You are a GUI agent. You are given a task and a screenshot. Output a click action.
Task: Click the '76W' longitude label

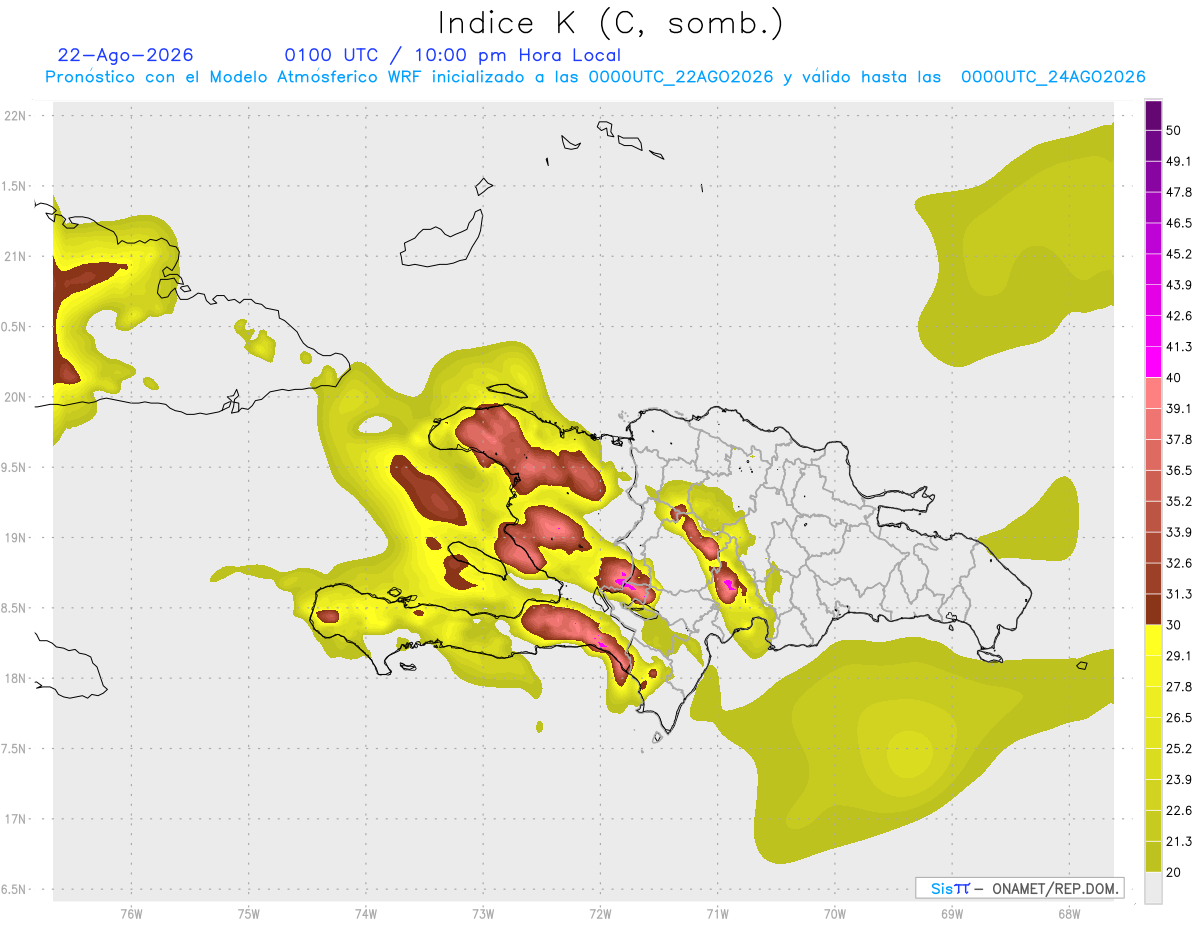pyautogui.click(x=131, y=914)
